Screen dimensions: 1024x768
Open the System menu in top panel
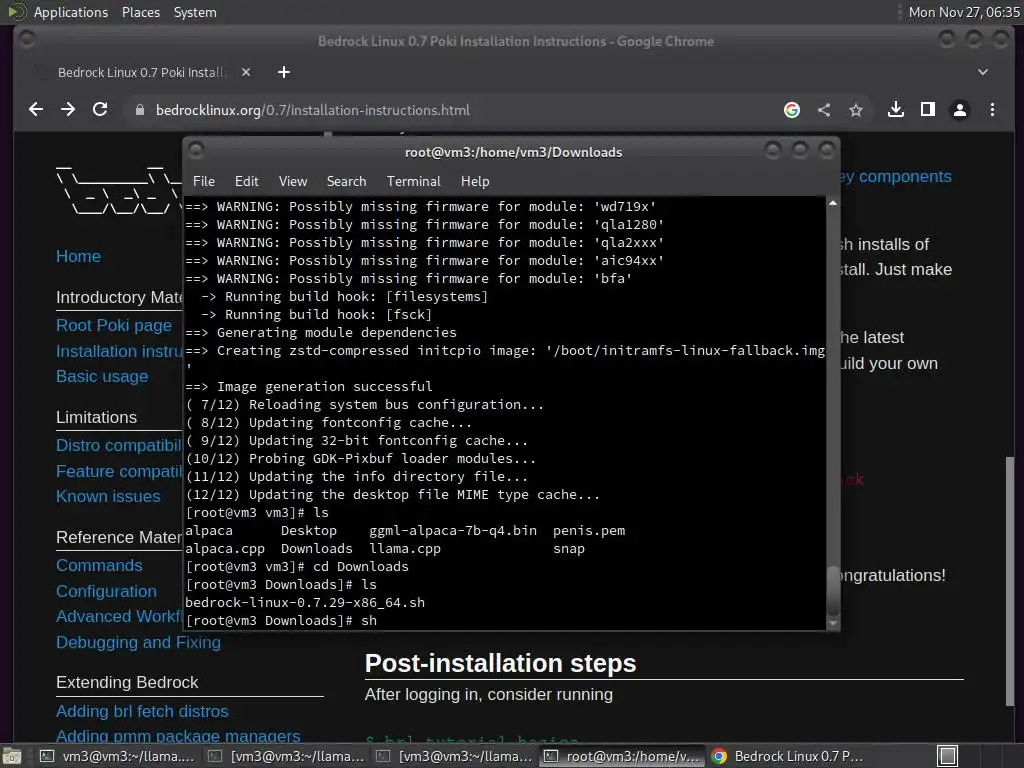[195, 12]
